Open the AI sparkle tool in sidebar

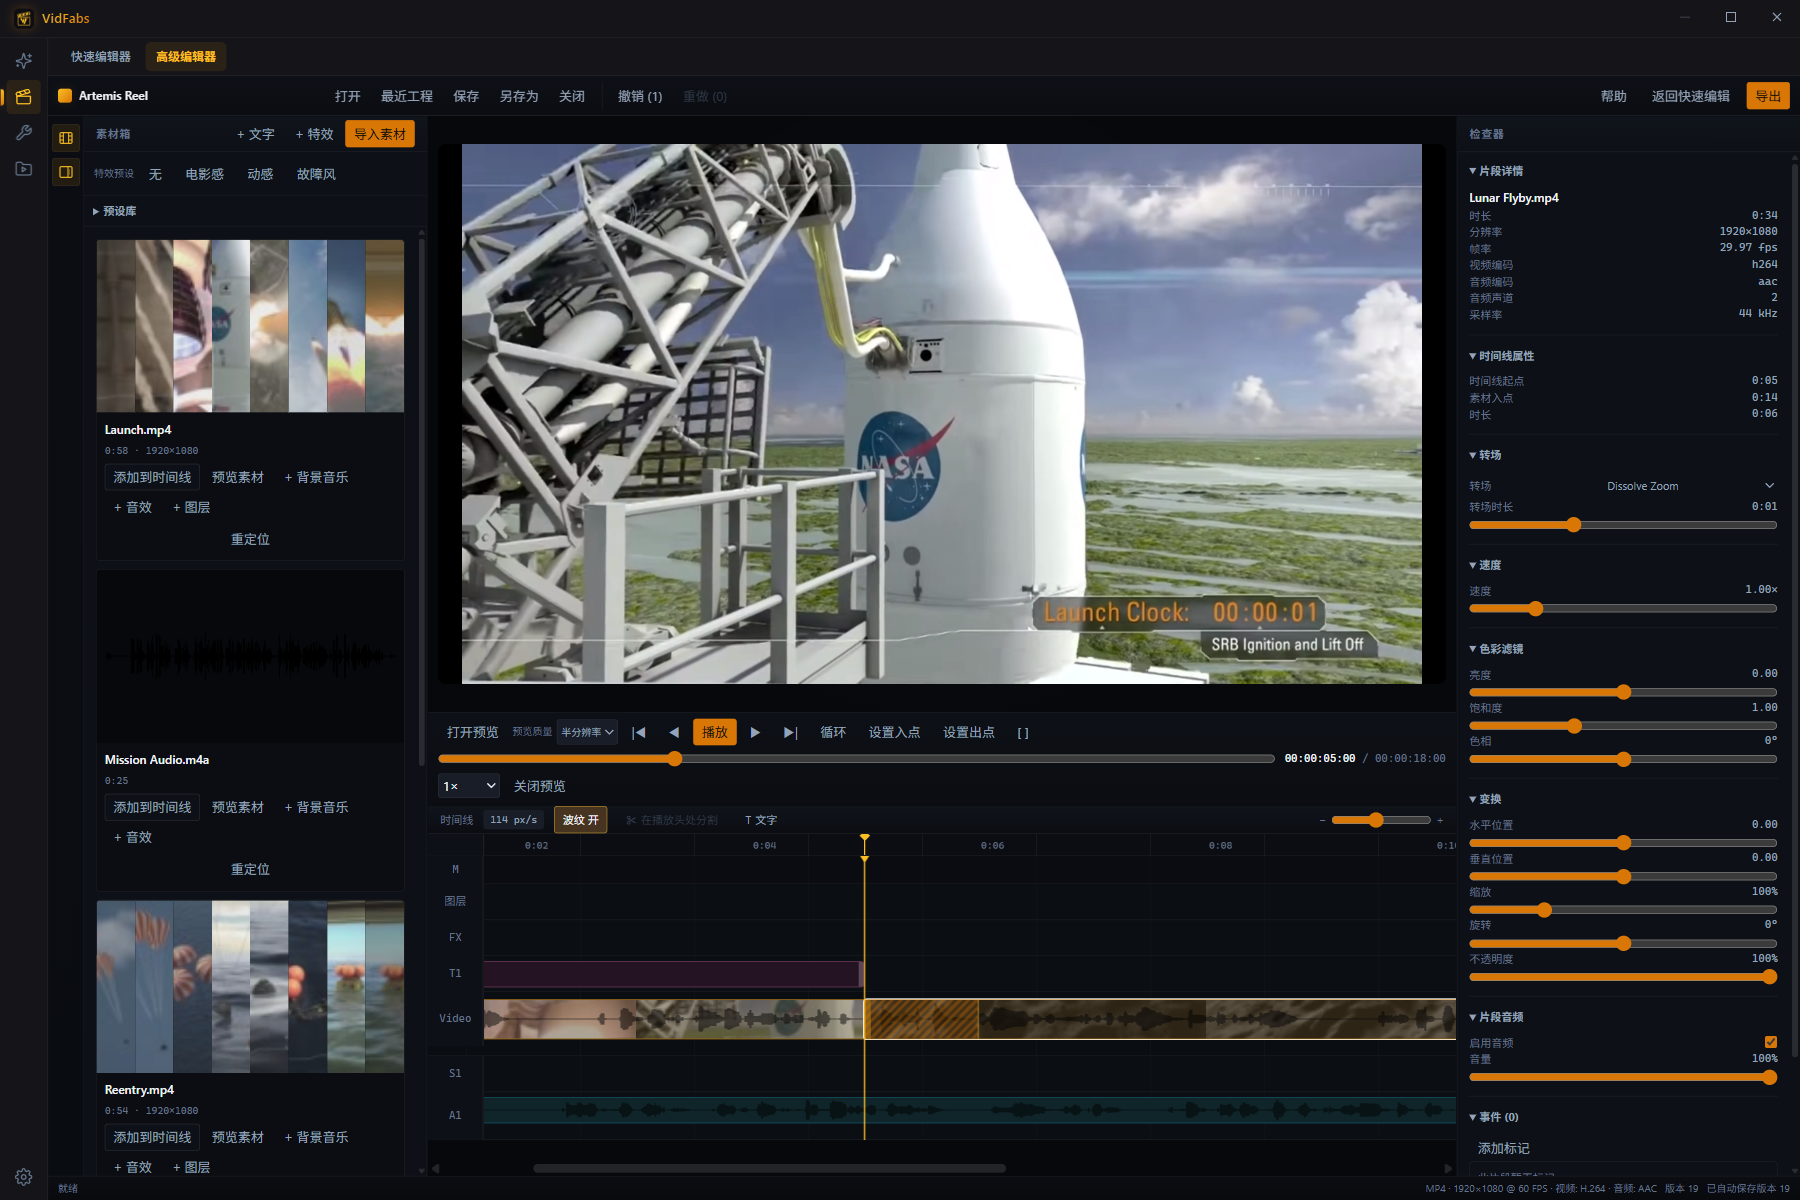(x=24, y=60)
